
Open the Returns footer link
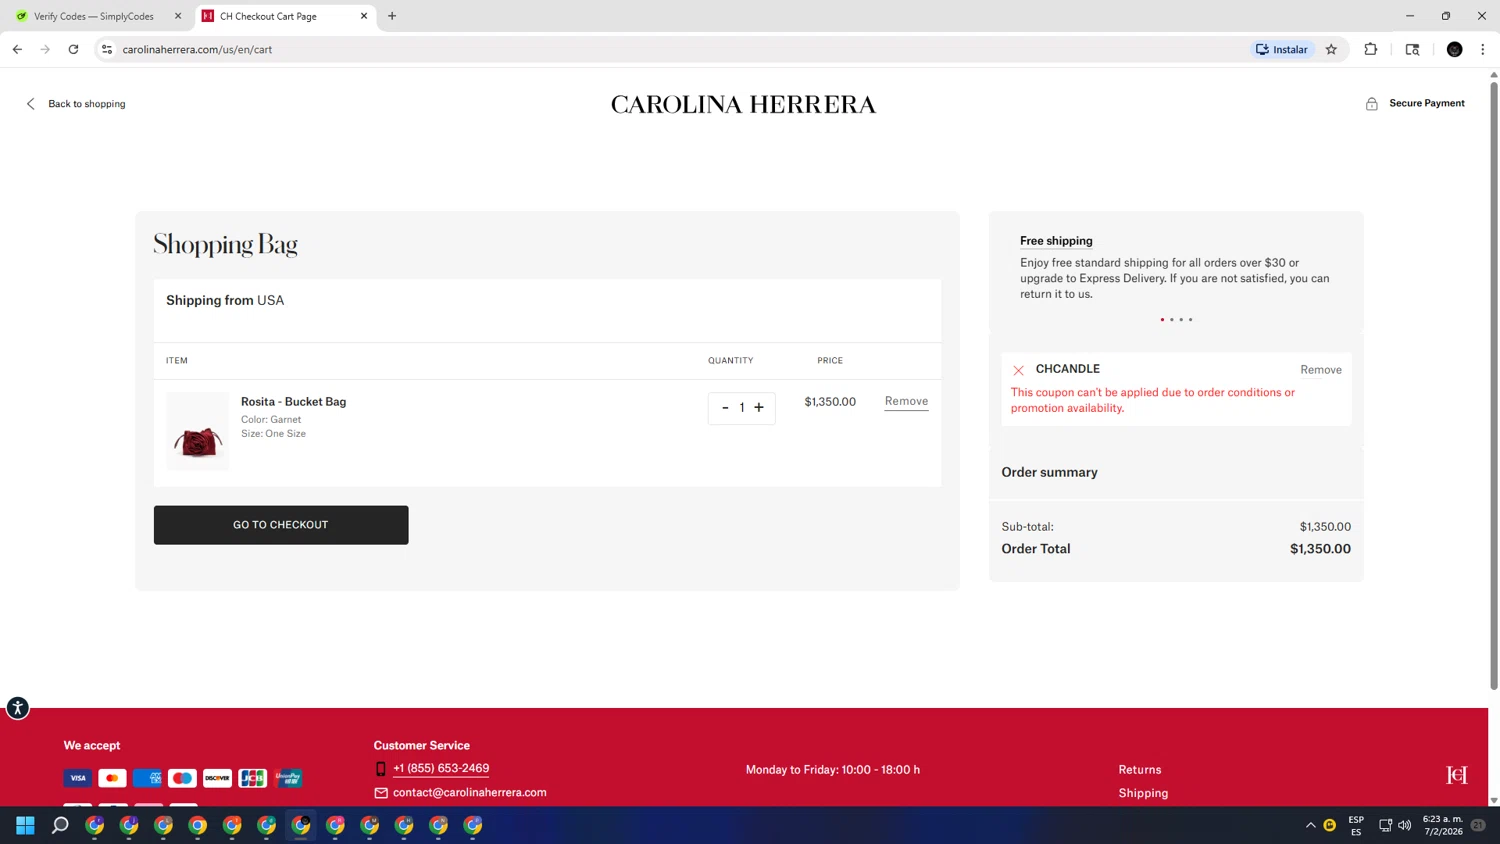click(1140, 770)
